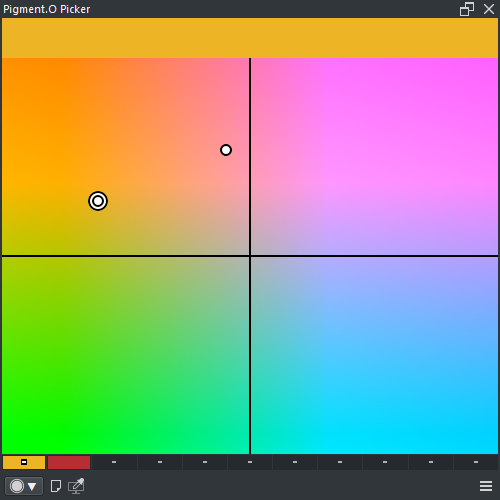Click the folded page fill icon
Screen dimensions: 500x500
pyautogui.click(x=56, y=486)
